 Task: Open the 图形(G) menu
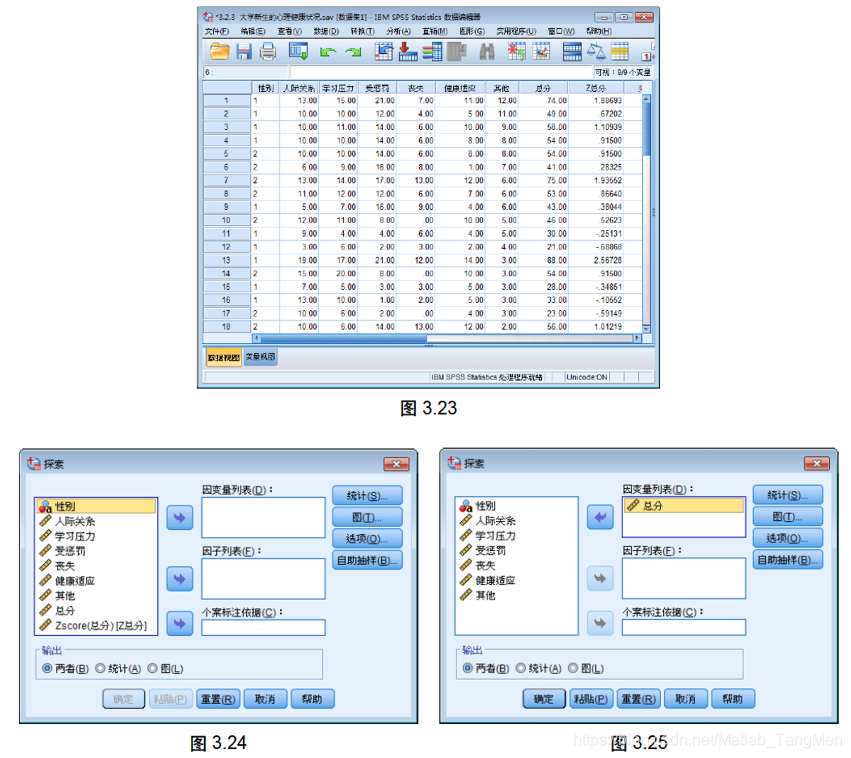pyautogui.click(x=472, y=31)
